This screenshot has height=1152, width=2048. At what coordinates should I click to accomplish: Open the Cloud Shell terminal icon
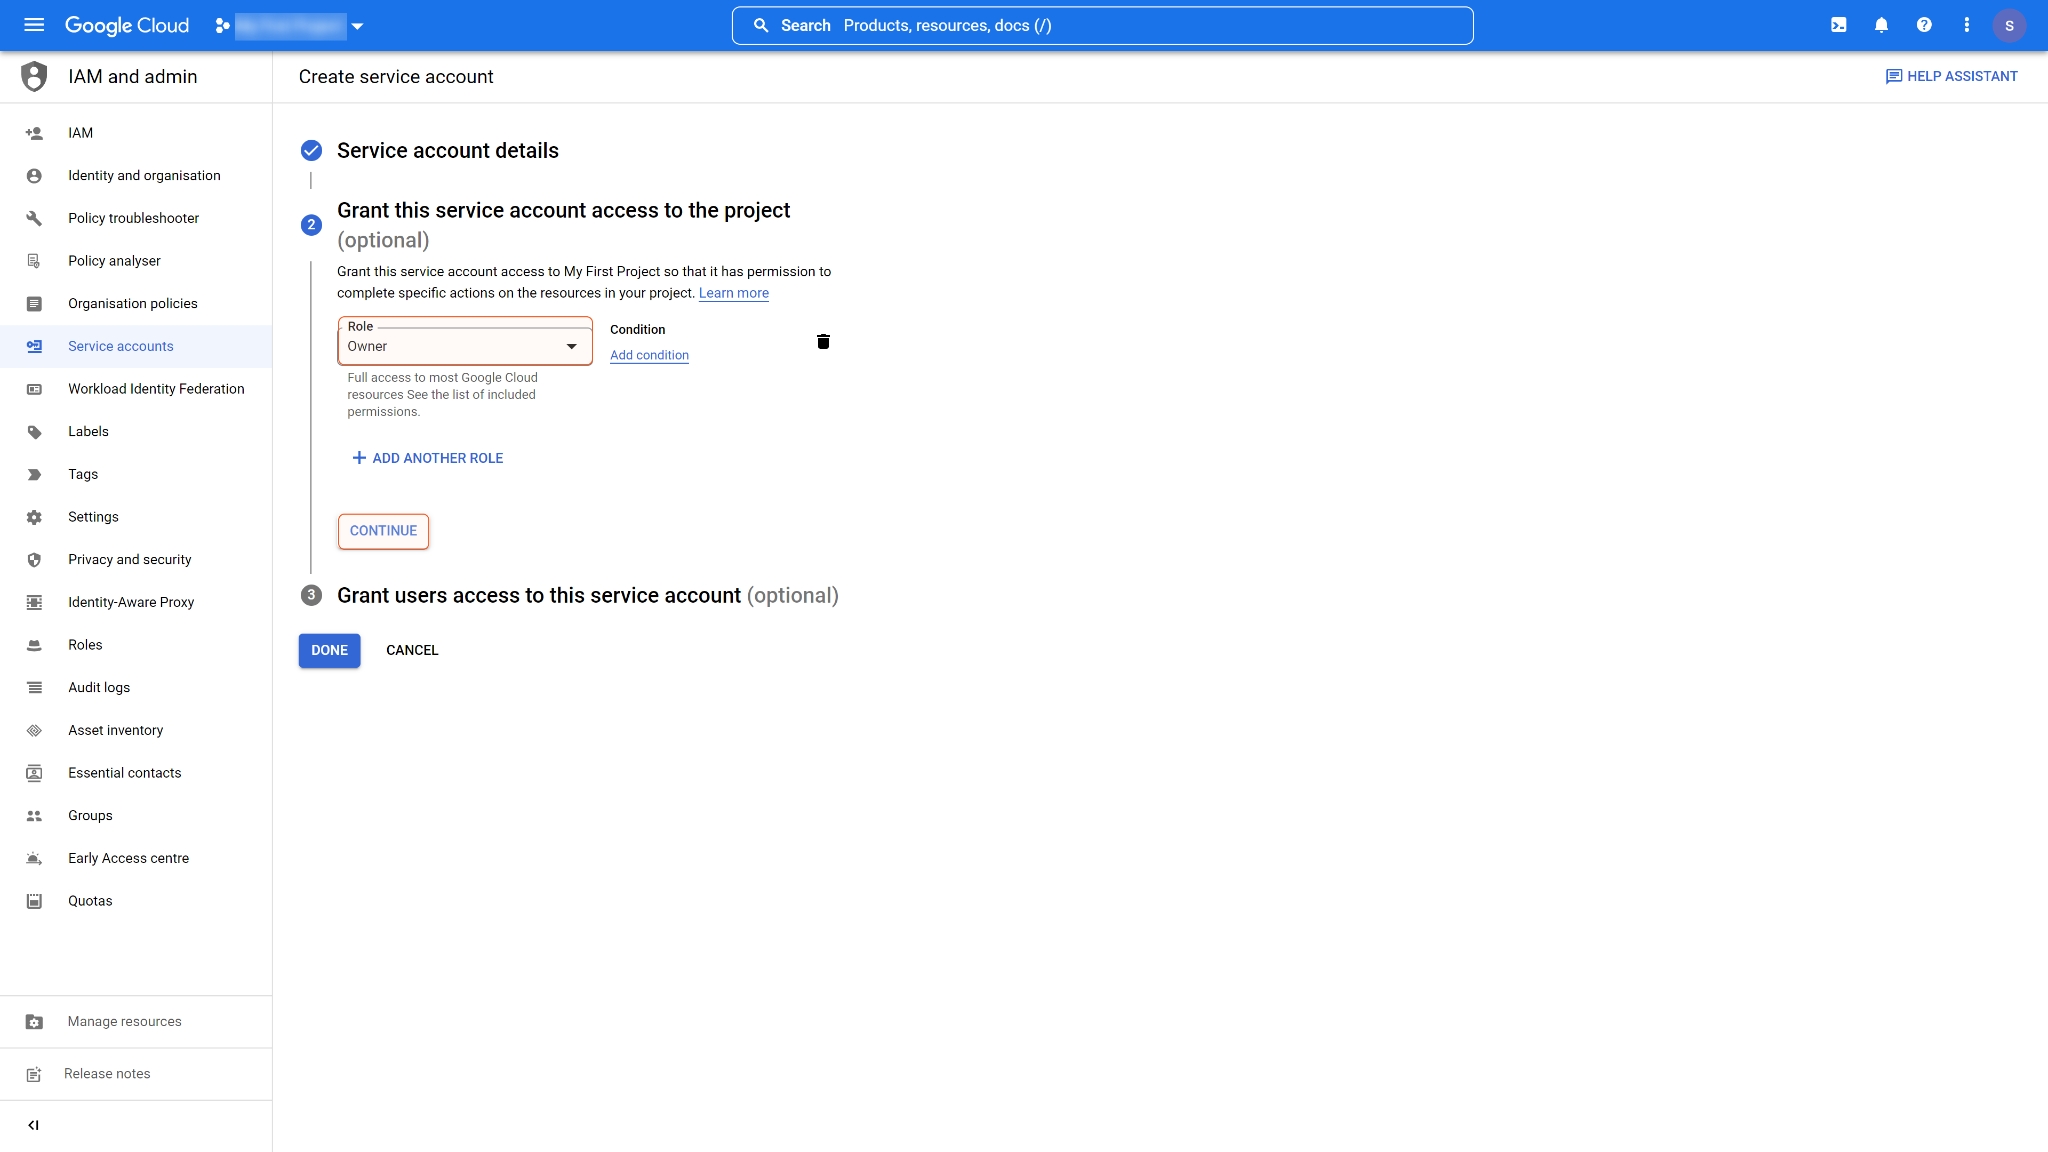tap(1838, 25)
